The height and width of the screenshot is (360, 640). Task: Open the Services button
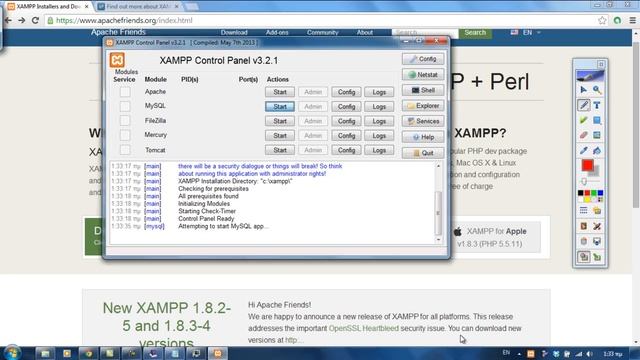pyautogui.click(x=423, y=121)
